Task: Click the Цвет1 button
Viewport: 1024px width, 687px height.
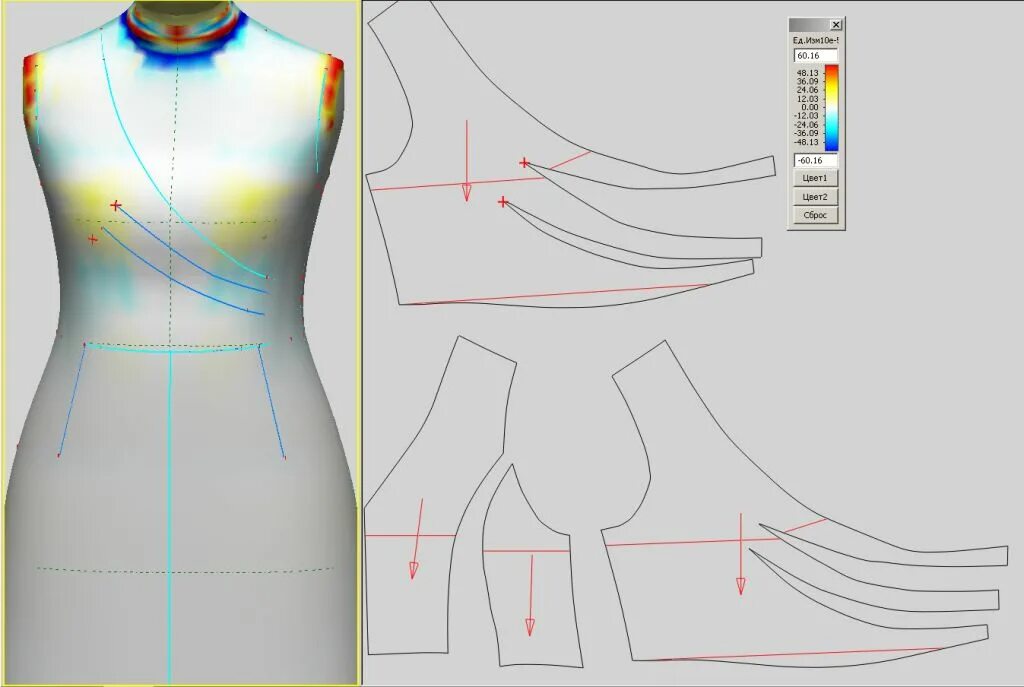Action: tap(815, 178)
